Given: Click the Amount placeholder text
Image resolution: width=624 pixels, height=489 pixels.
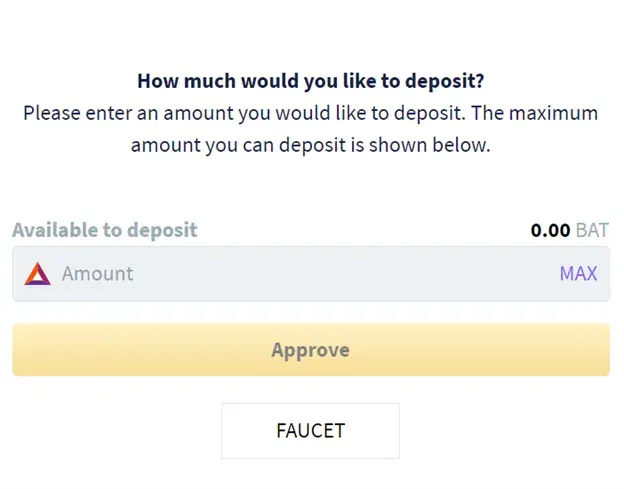Looking at the screenshot, I should click(x=98, y=274).
